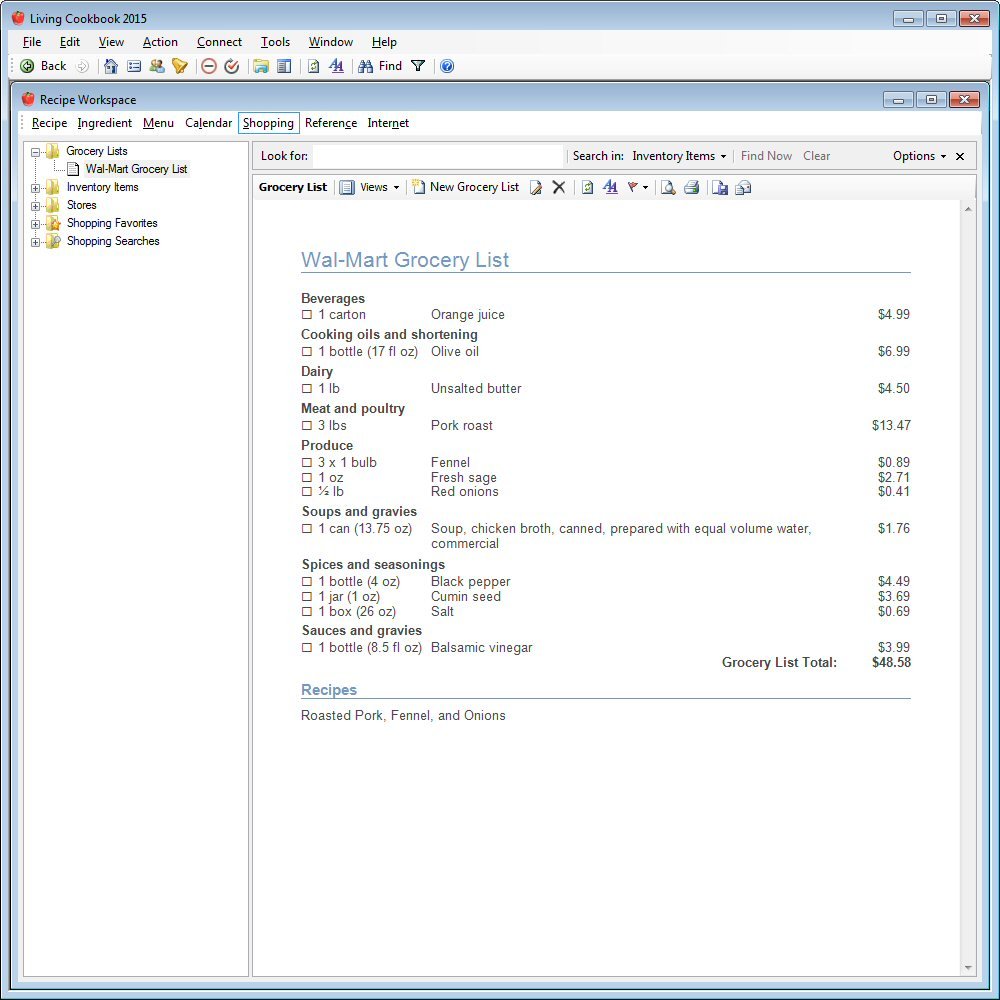Click the binoculars Find icon
Image resolution: width=1000 pixels, height=1000 pixels.
[365, 66]
